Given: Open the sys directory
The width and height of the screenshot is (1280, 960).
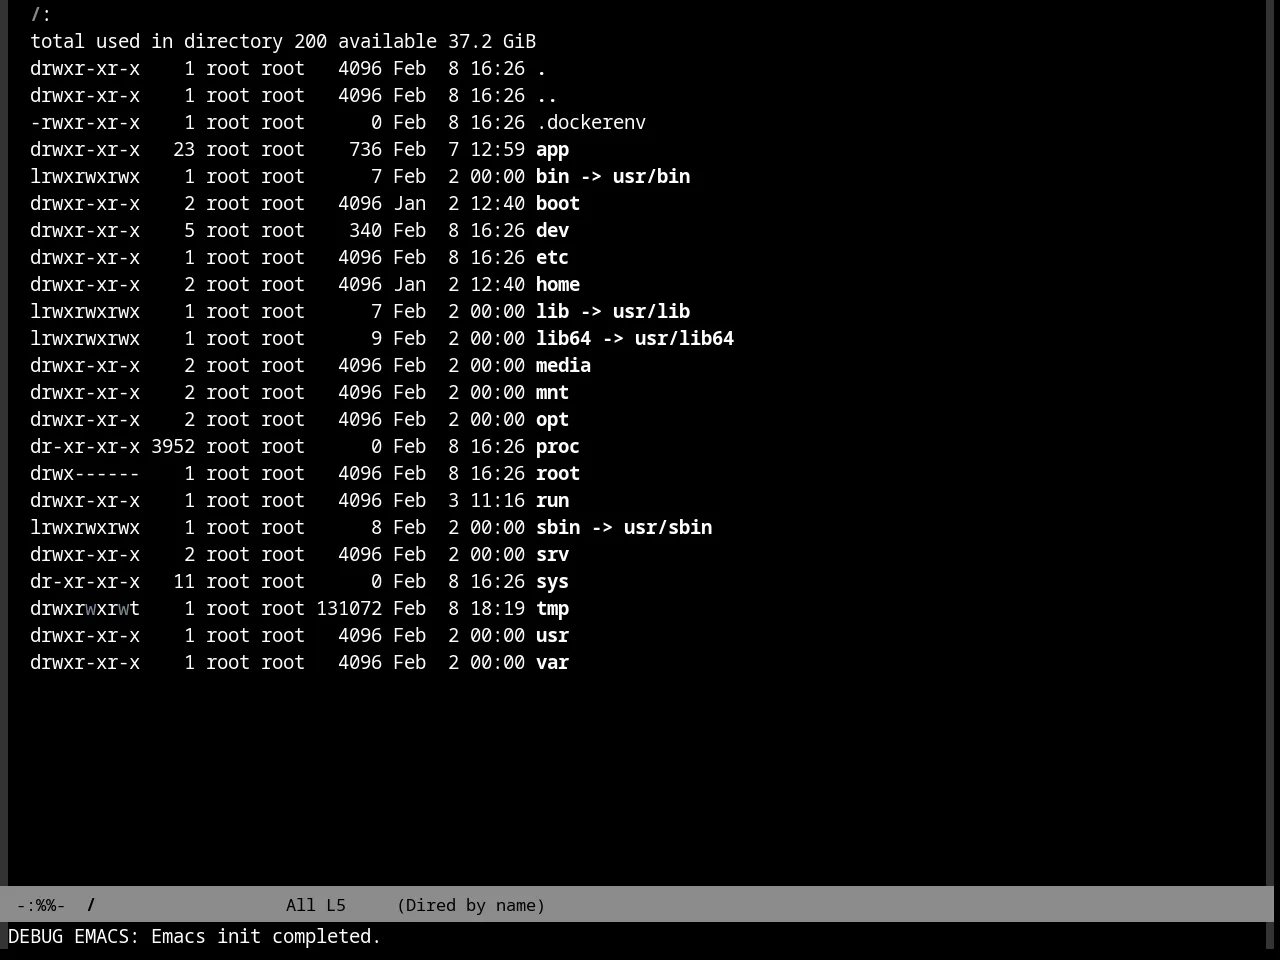Looking at the screenshot, I should coord(552,582).
